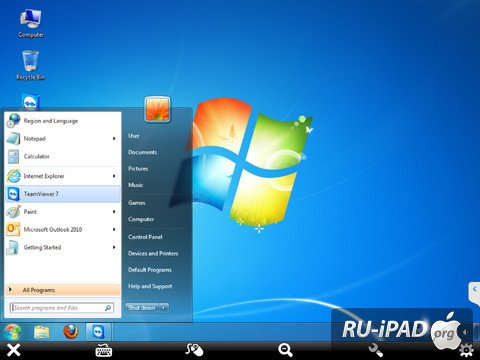Toggle the mouse interaction mode icon

(195, 350)
